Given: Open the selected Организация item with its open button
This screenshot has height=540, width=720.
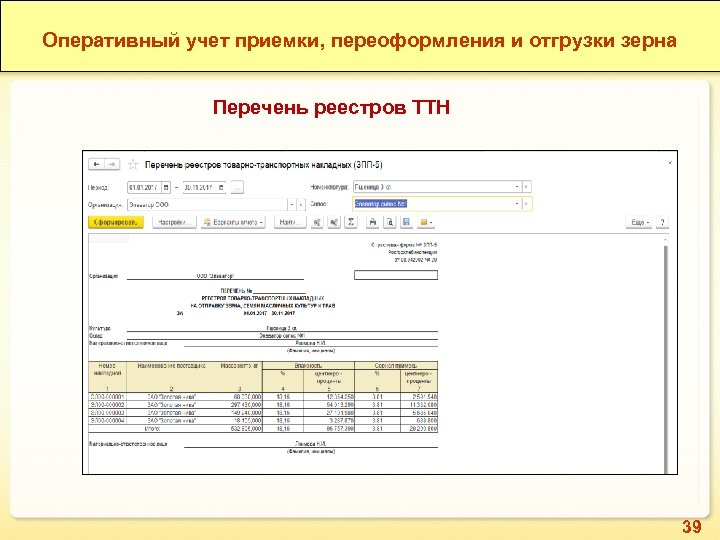Looking at the screenshot, I should click(301, 204).
